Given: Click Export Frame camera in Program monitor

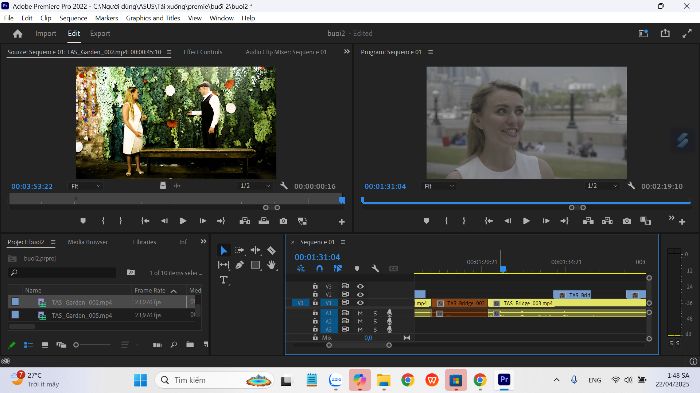Looking at the screenshot, I should [627, 221].
